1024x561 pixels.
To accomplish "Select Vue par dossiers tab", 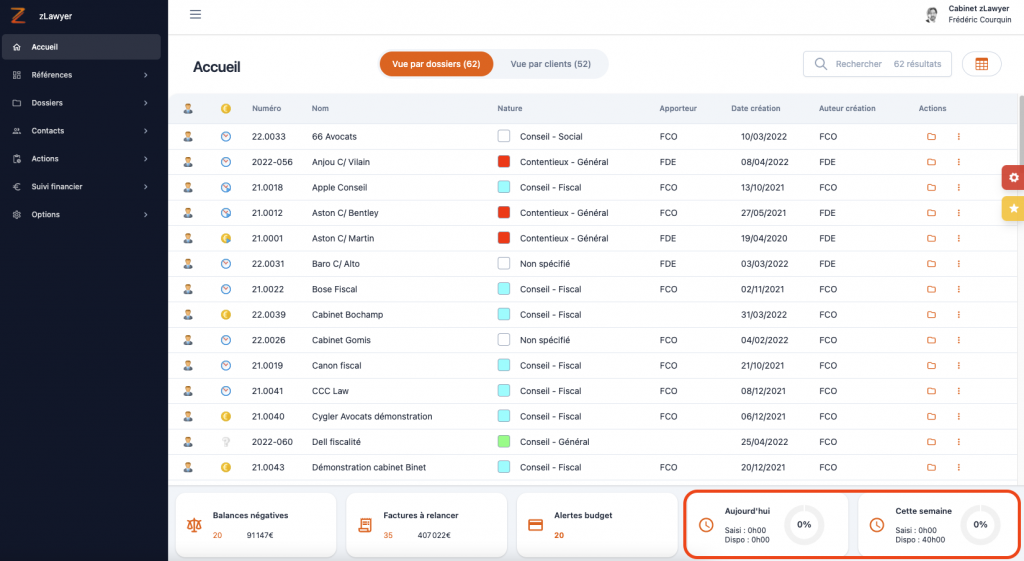I will 436,64.
